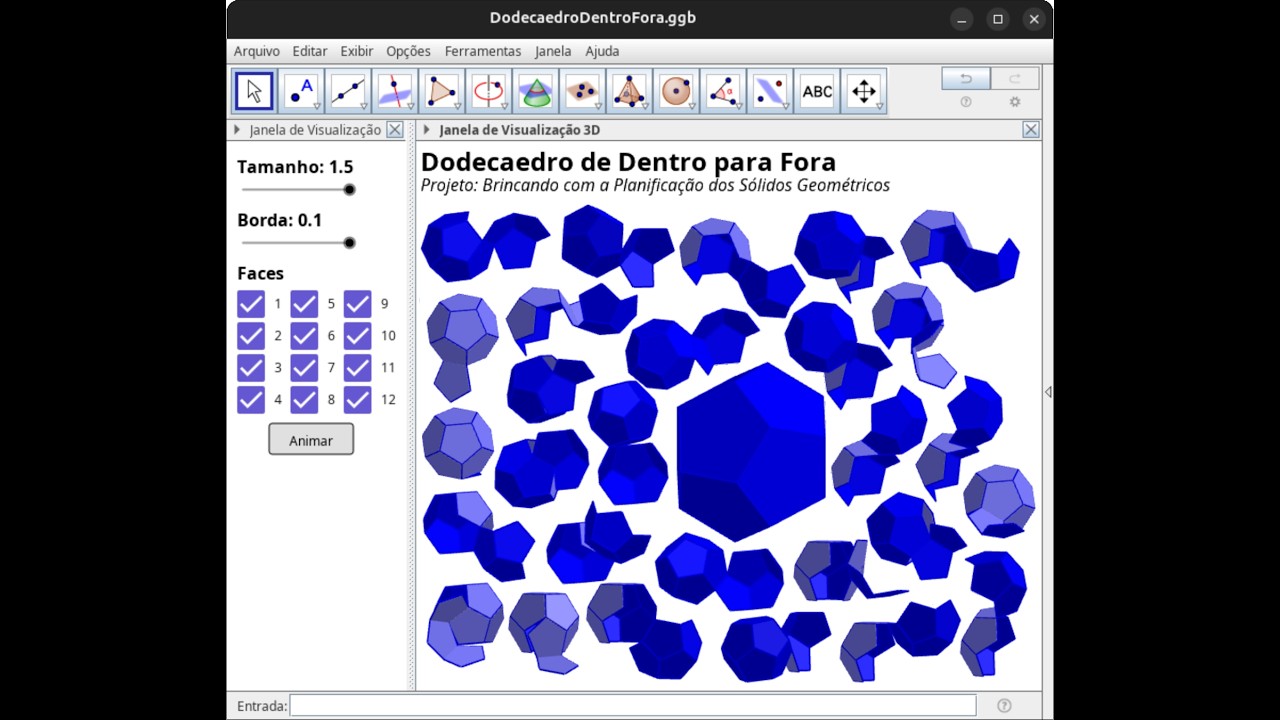Close the Janela de Visualização panel
This screenshot has height=720, width=1280.
(395, 130)
